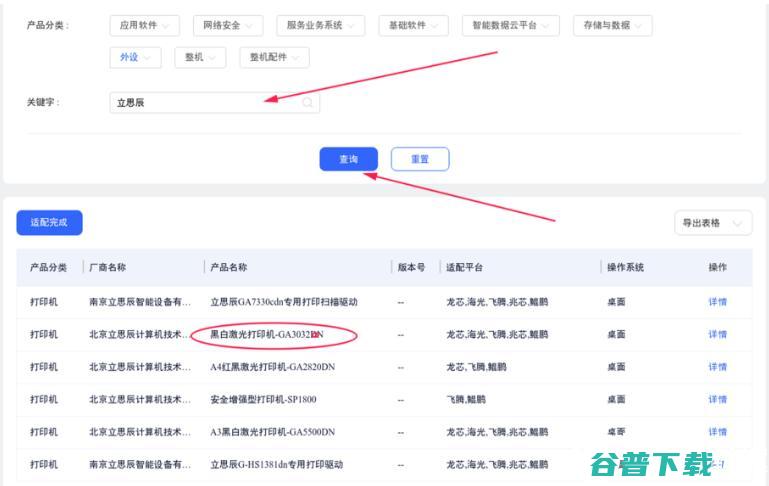Click the 版本号 column header
The image size is (769, 486).
click(x=411, y=267)
